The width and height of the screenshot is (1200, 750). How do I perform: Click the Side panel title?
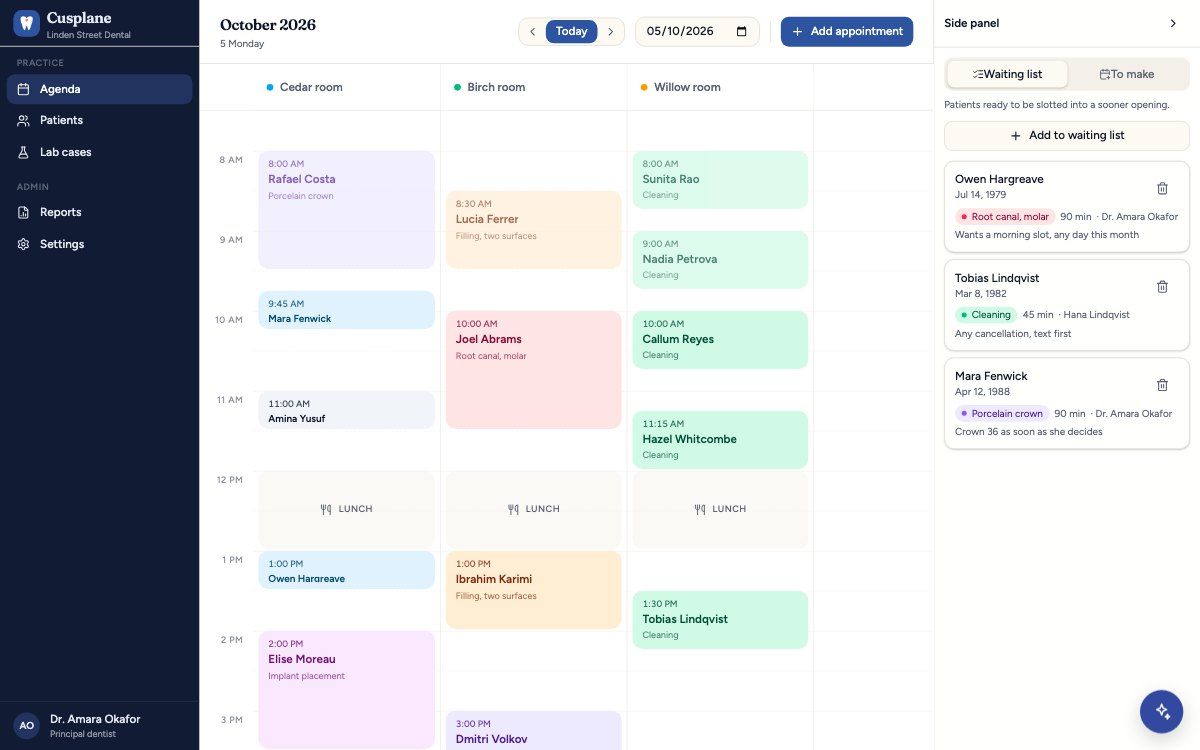[971, 23]
